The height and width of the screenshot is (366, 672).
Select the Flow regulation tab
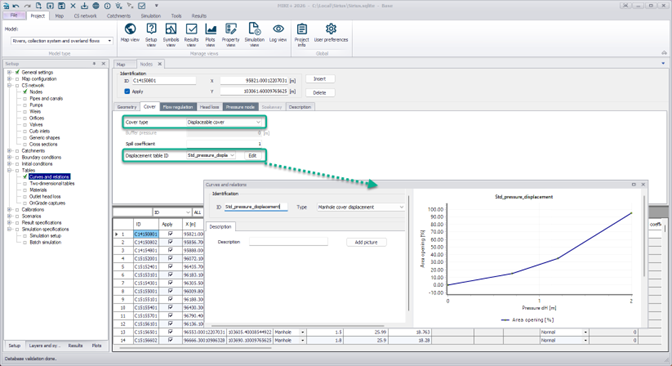pyautogui.click(x=178, y=107)
